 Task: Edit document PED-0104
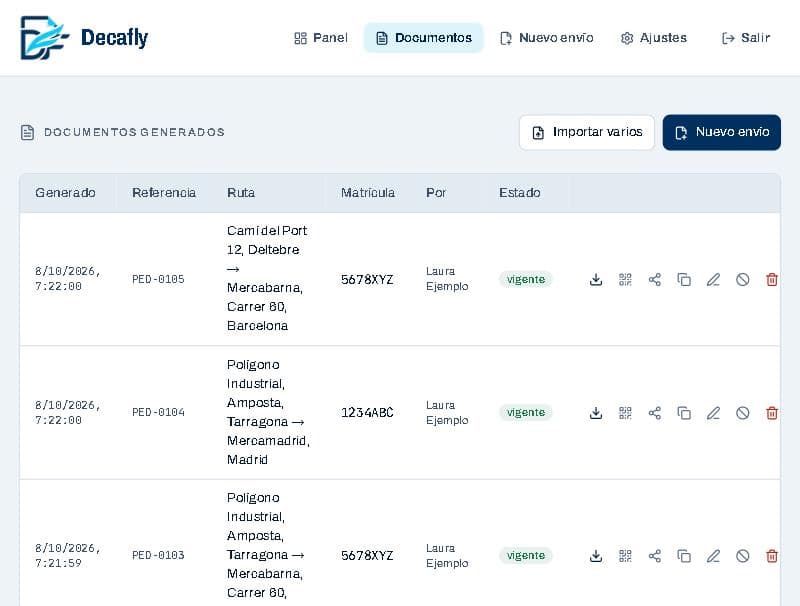click(713, 413)
